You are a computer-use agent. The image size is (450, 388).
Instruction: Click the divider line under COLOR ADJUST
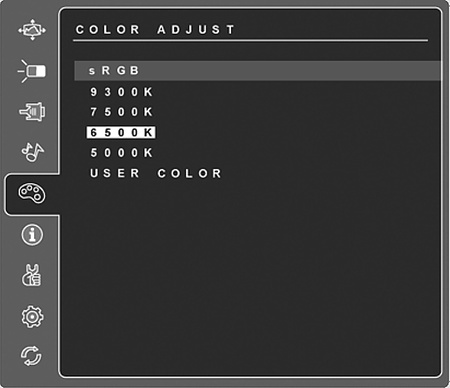click(251, 41)
